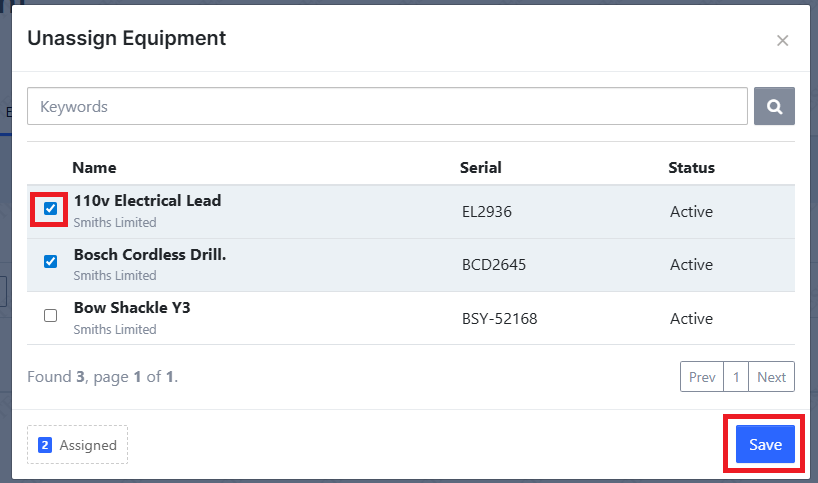Image resolution: width=818 pixels, height=483 pixels.
Task: Select page 1 in pagination
Action: pyautogui.click(x=736, y=377)
